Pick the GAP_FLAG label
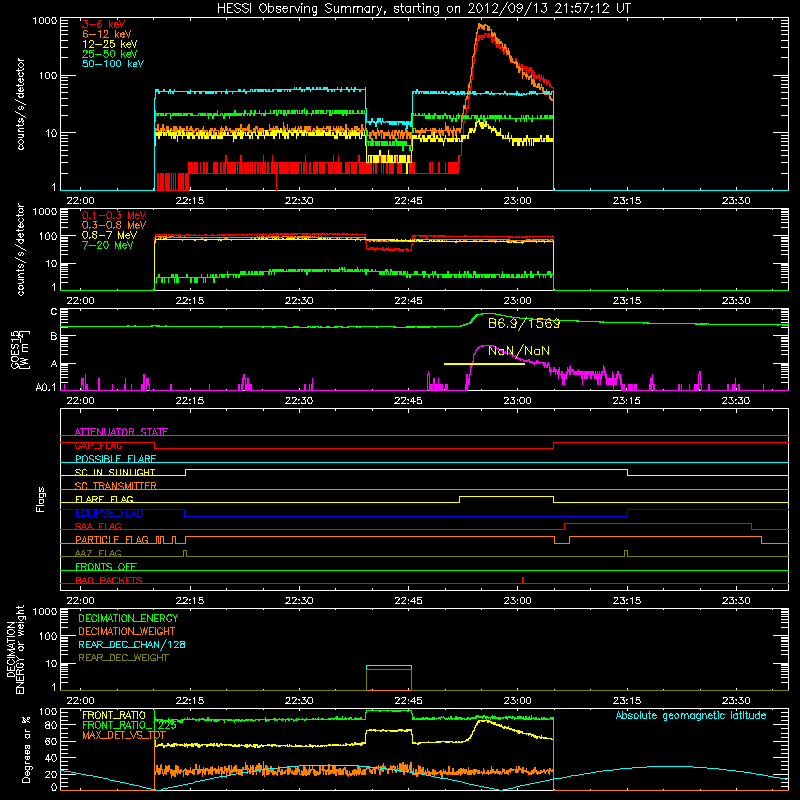The width and height of the screenshot is (800, 800). (98, 445)
